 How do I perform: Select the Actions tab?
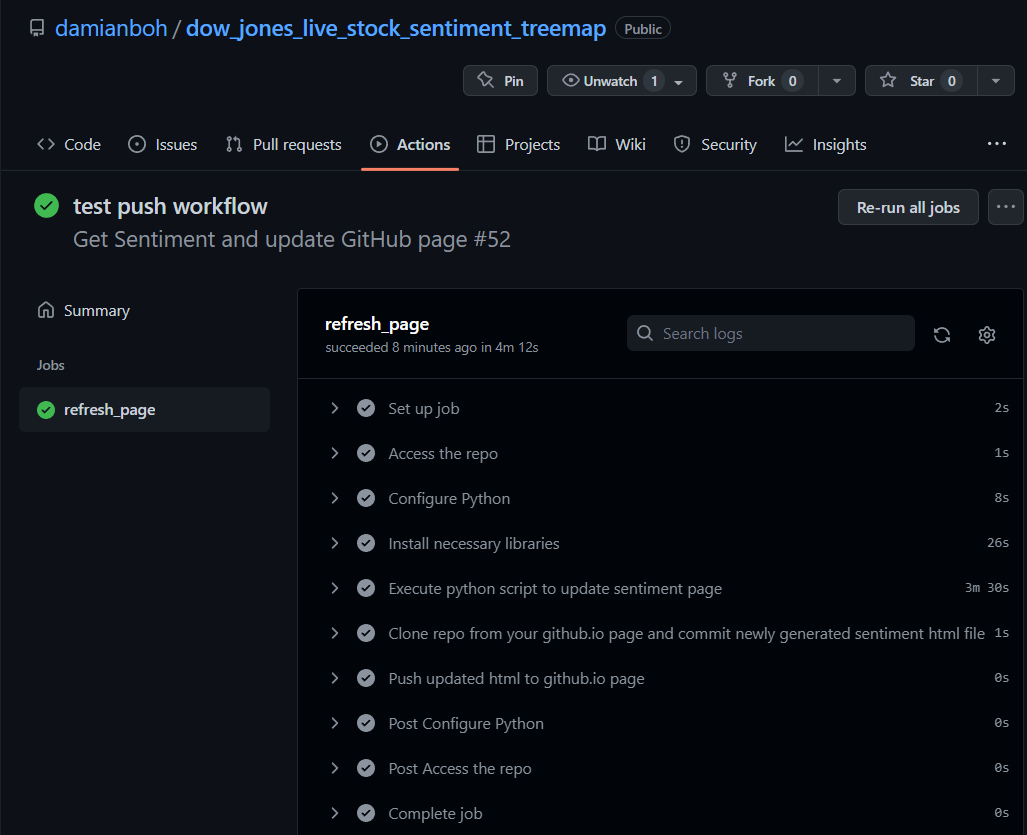410,144
